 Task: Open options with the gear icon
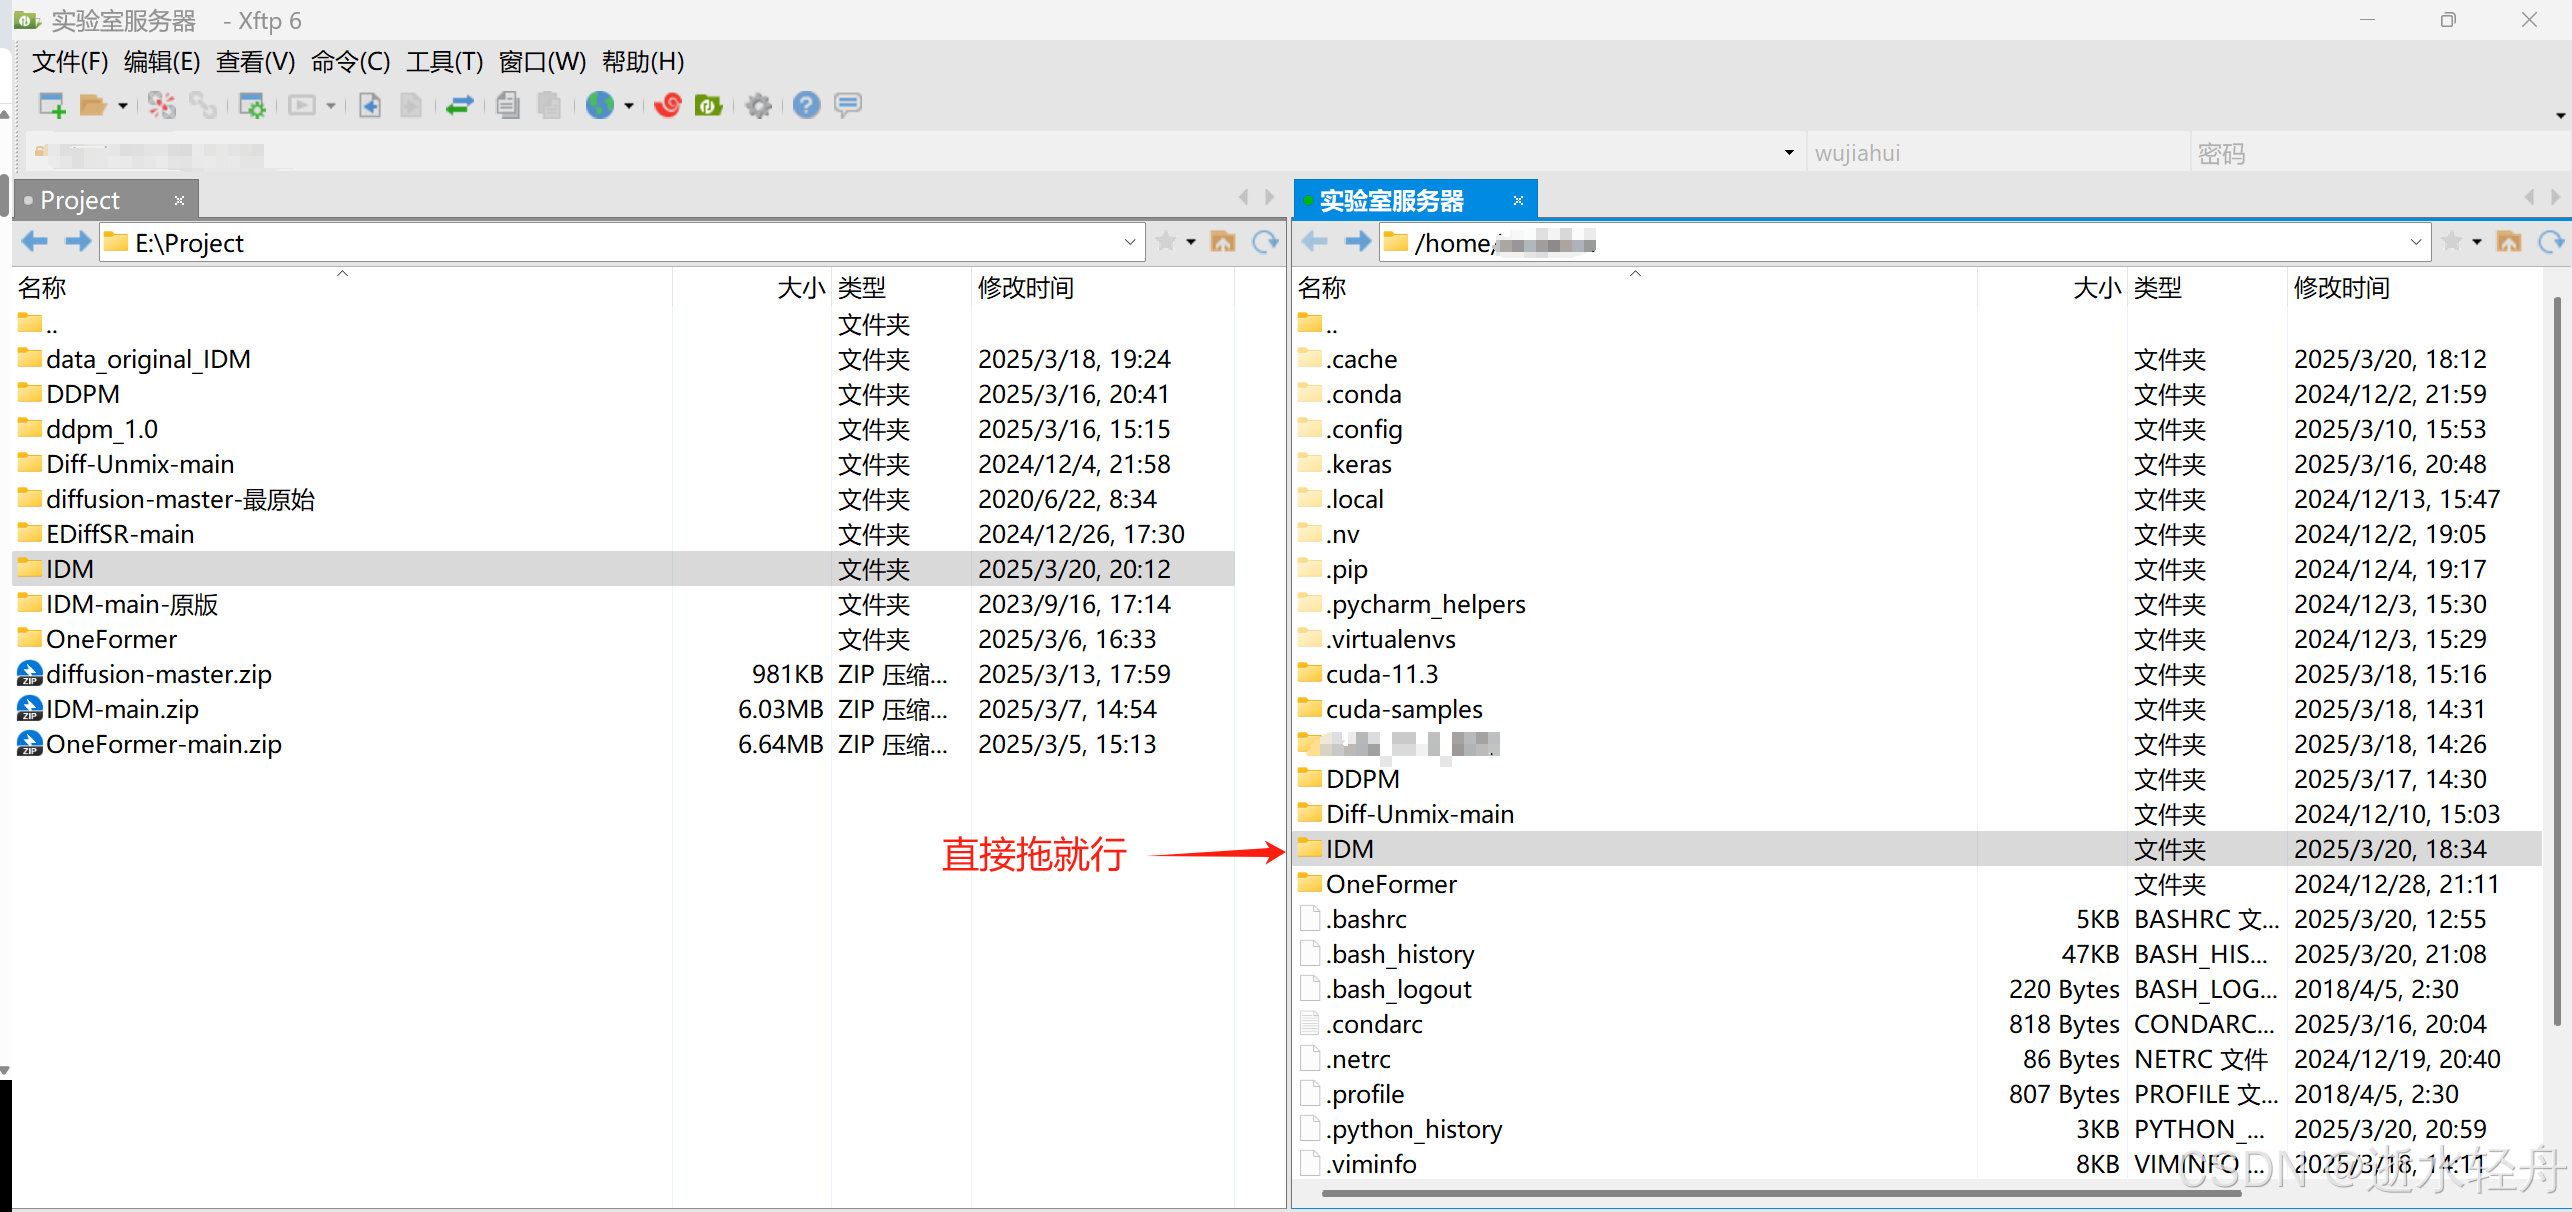[x=759, y=105]
